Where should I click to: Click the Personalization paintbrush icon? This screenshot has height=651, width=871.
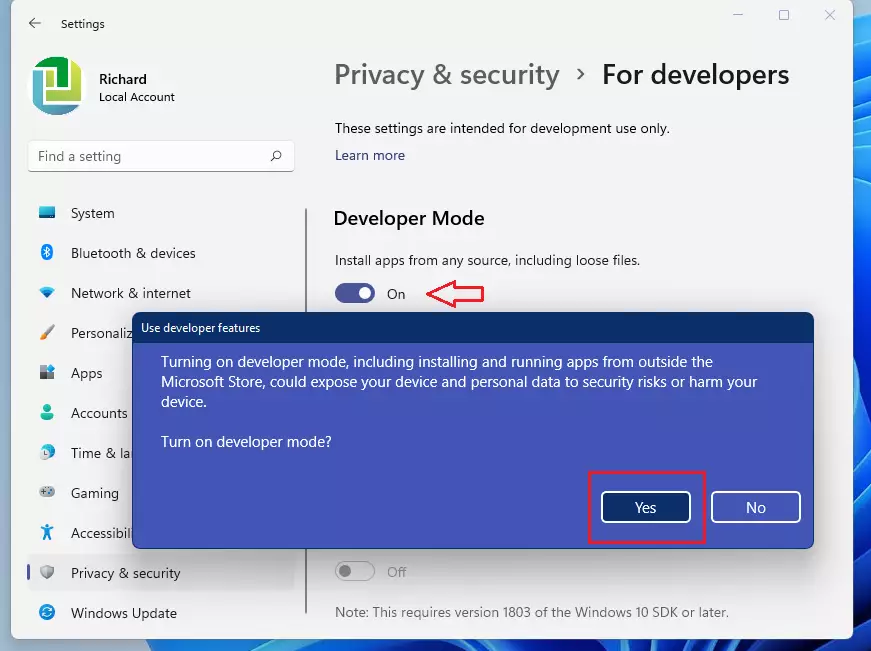(x=47, y=333)
